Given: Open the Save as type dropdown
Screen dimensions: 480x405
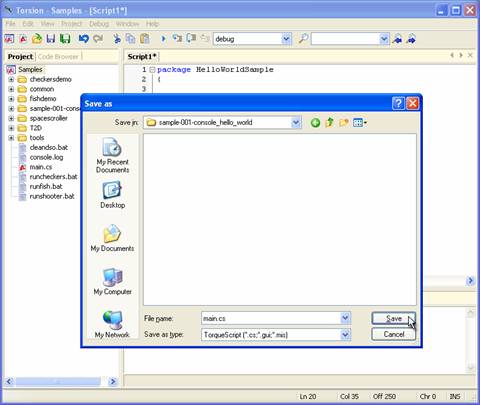Looking at the screenshot, I should pyautogui.click(x=345, y=334).
